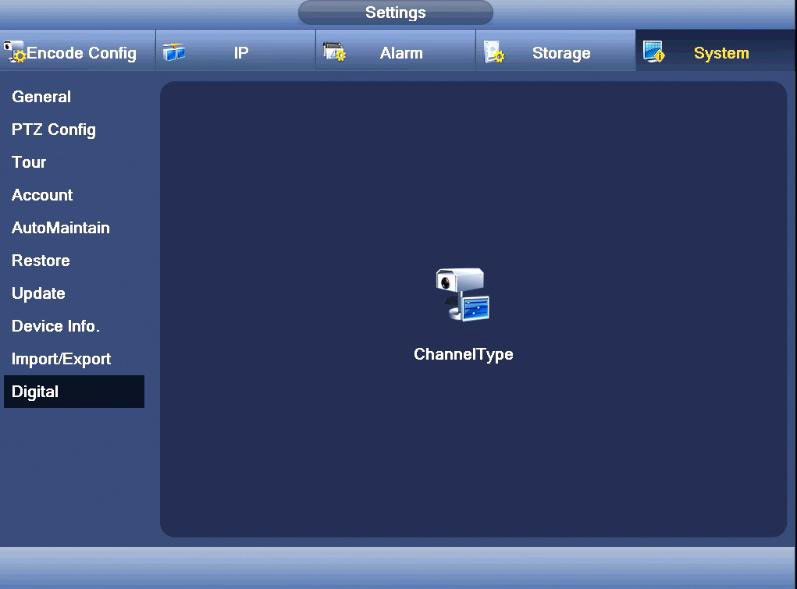The width and height of the screenshot is (797, 589).
Task: Switch to the Encode Config tab
Action: (x=77, y=50)
